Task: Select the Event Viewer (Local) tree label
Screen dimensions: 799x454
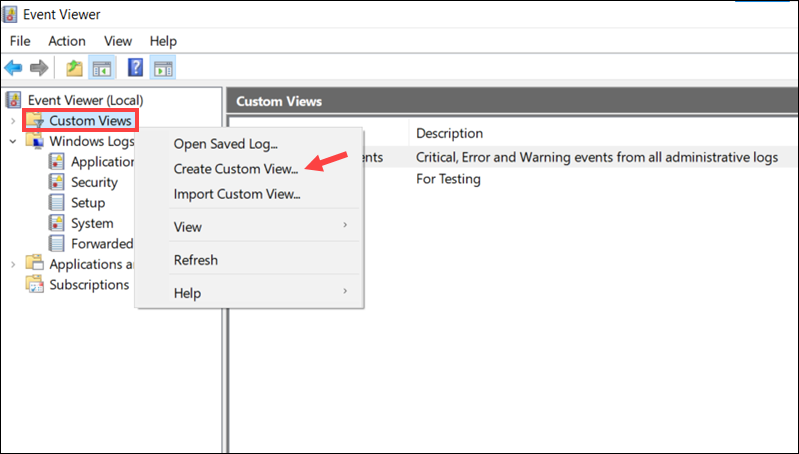Action: click(x=86, y=100)
